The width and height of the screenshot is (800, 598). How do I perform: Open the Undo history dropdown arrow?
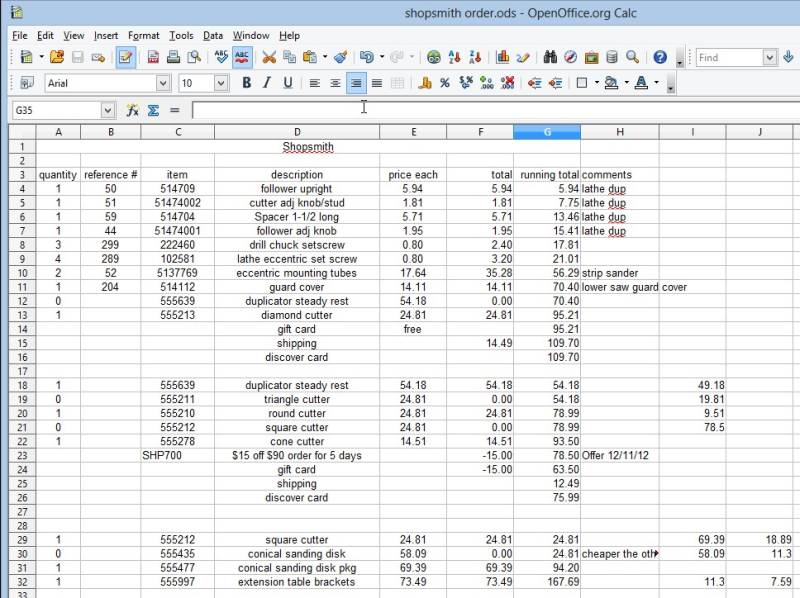pos(382,57)
